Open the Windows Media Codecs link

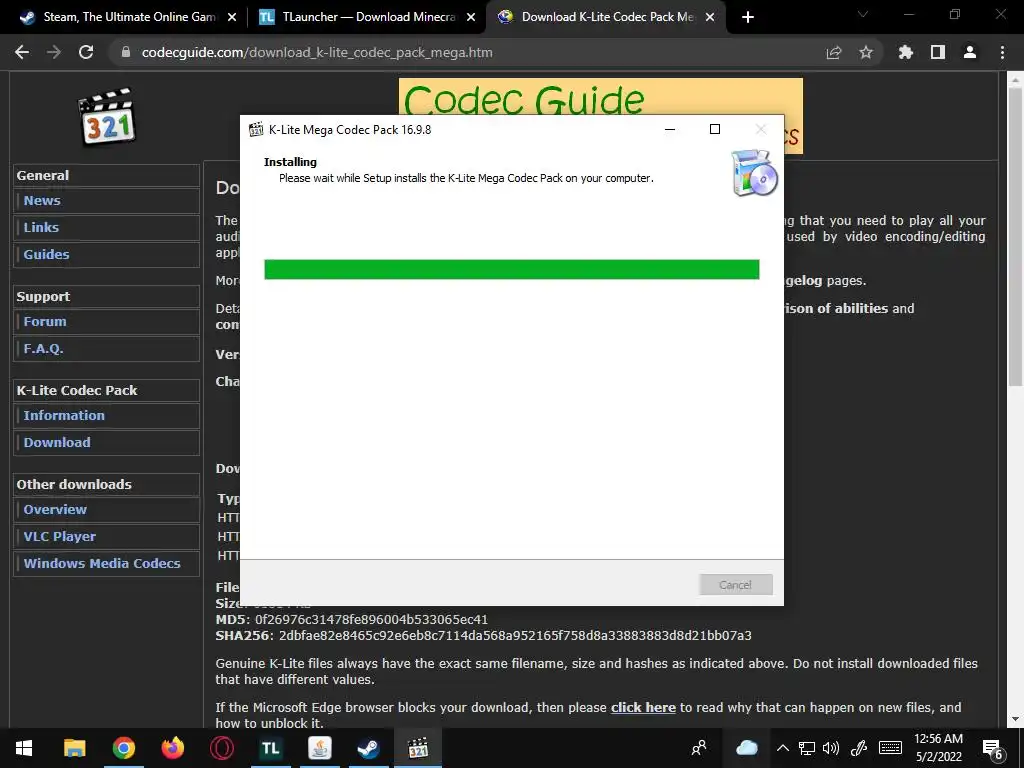tap(102, 563)
